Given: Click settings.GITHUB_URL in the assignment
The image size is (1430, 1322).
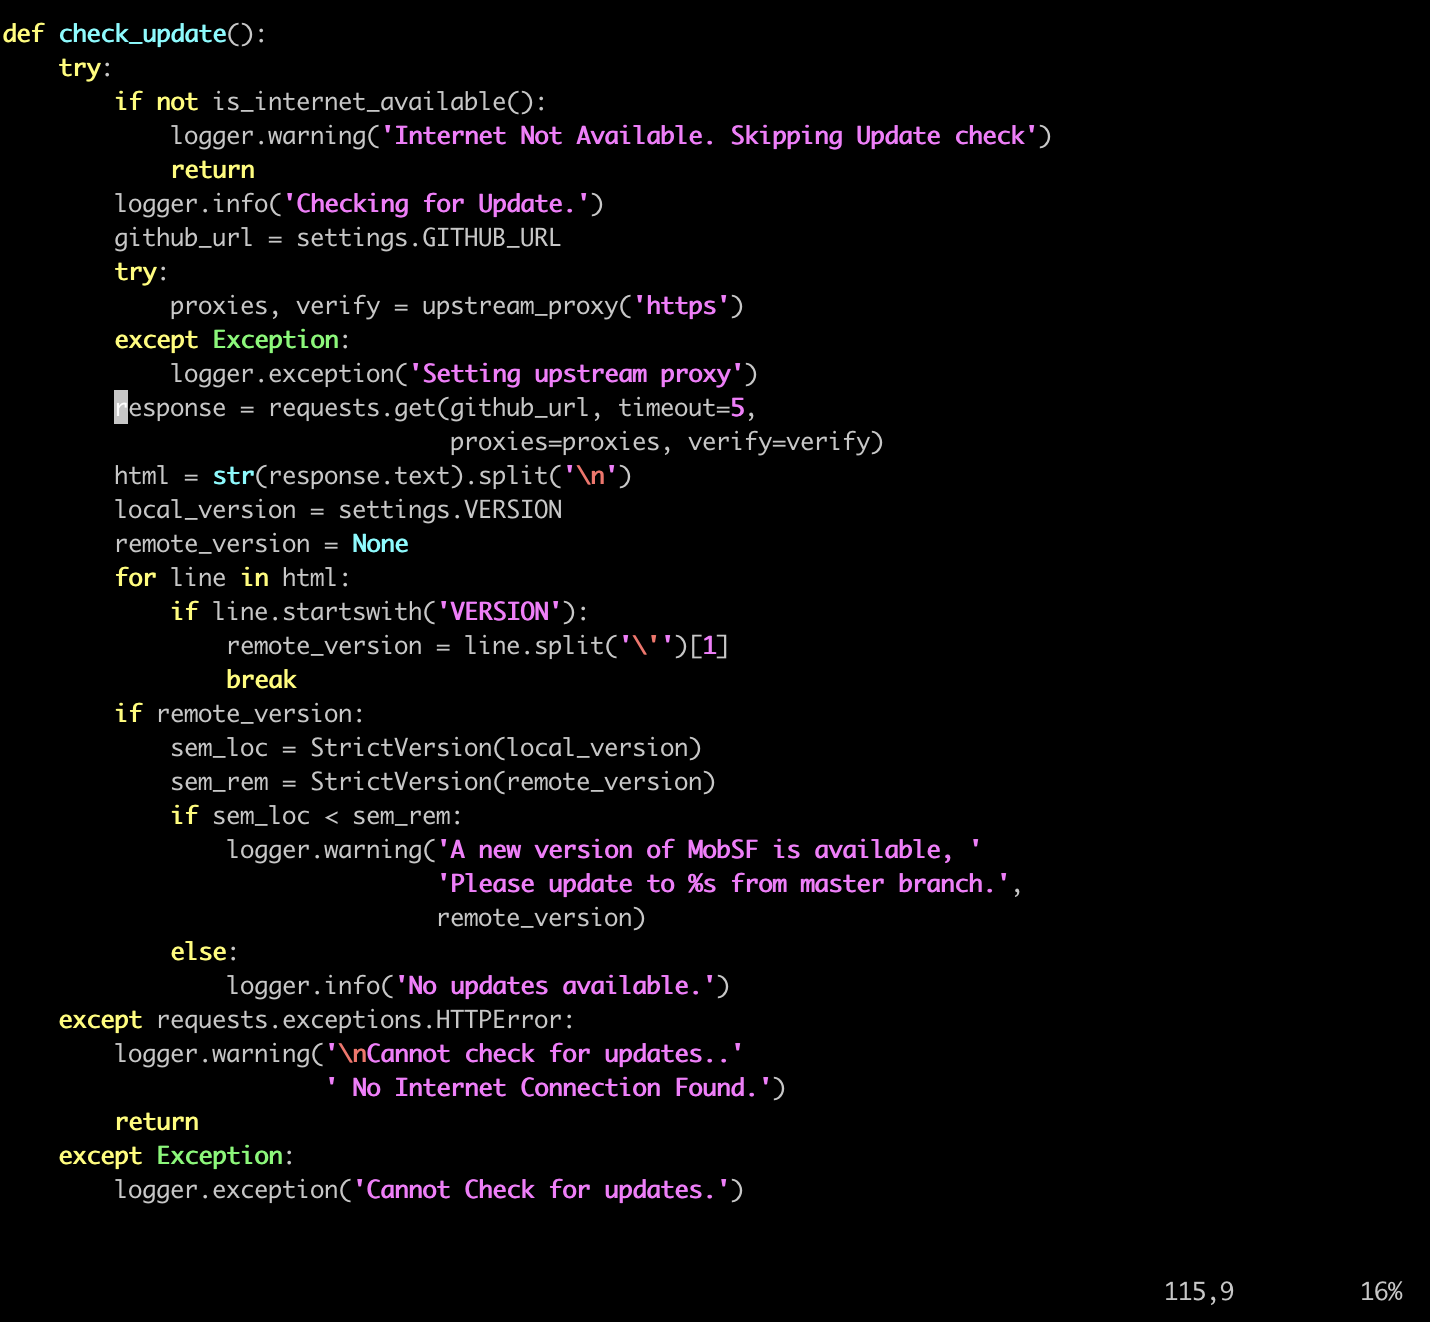Looking at the screenshot, I should point(428,238).
